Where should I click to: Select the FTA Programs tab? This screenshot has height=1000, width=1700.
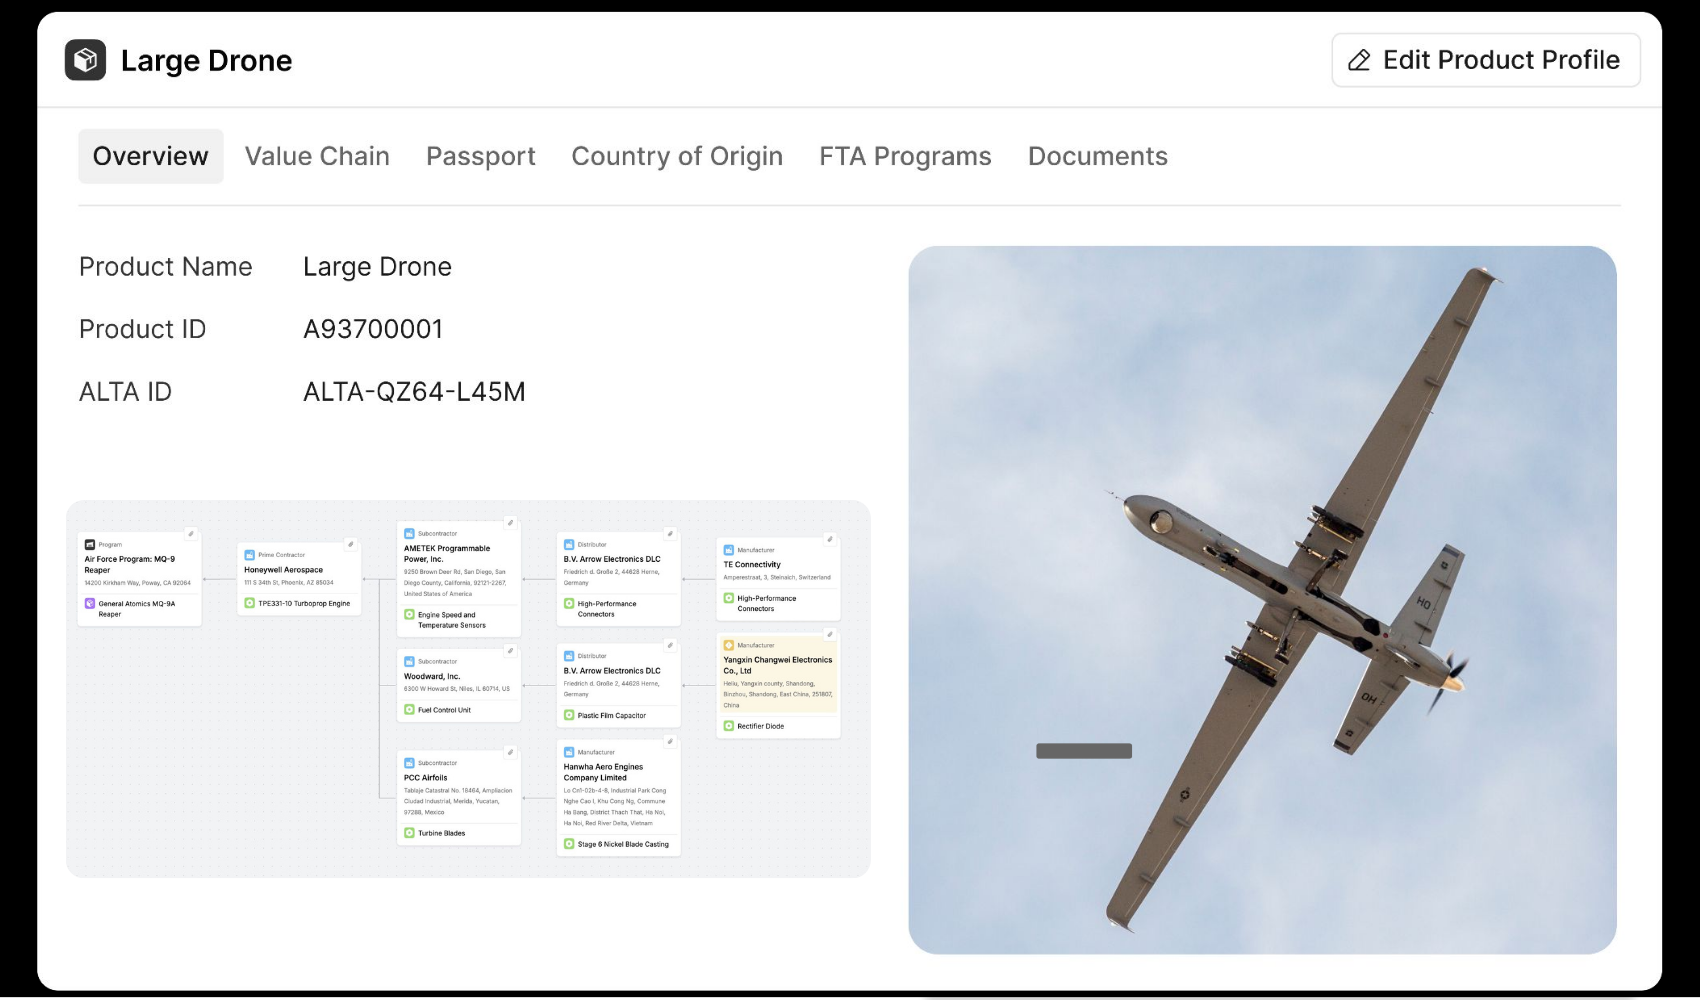click(905, 156)
